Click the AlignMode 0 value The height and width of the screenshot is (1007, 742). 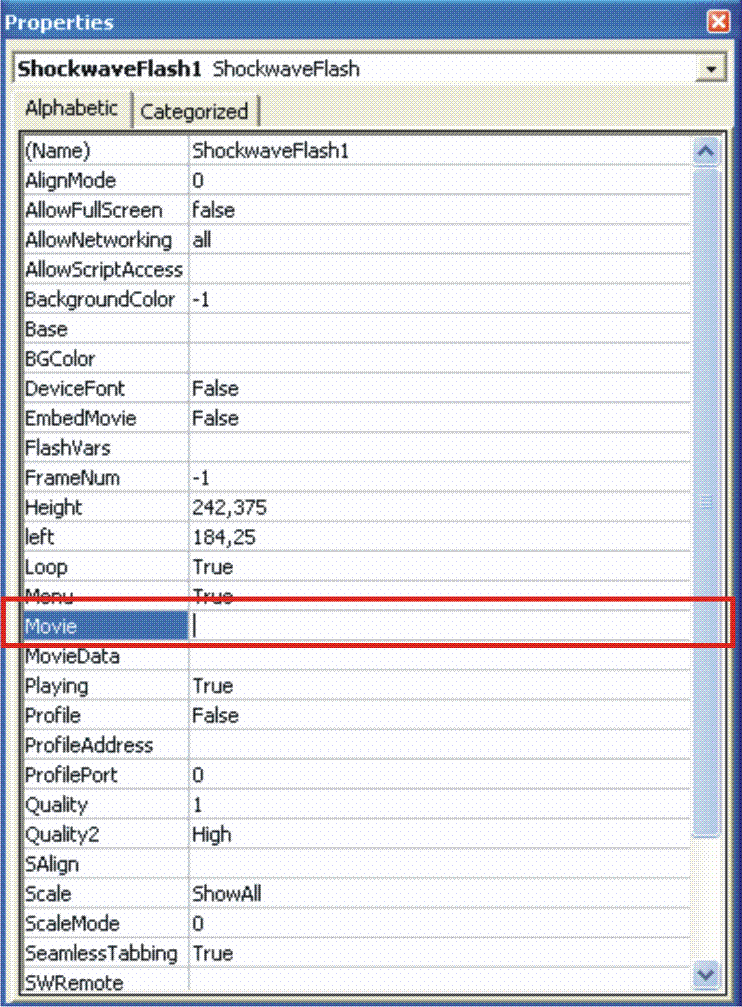click(x=198, y=180)
